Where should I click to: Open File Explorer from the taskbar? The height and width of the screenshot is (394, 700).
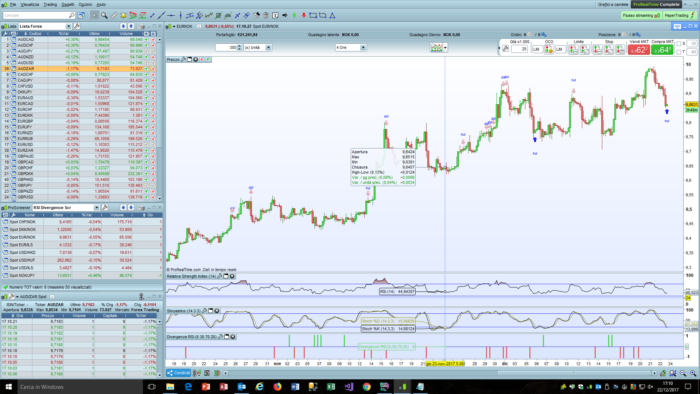point(170,386)
